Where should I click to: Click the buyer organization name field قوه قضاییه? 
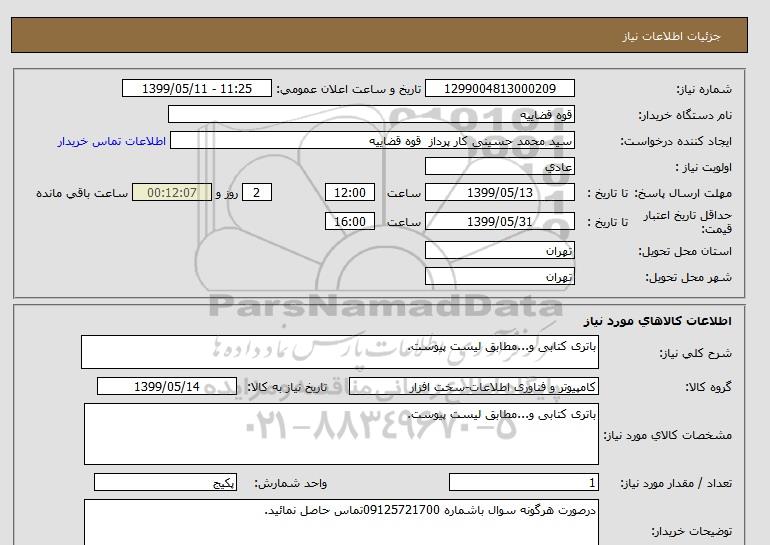click(371, 114)
